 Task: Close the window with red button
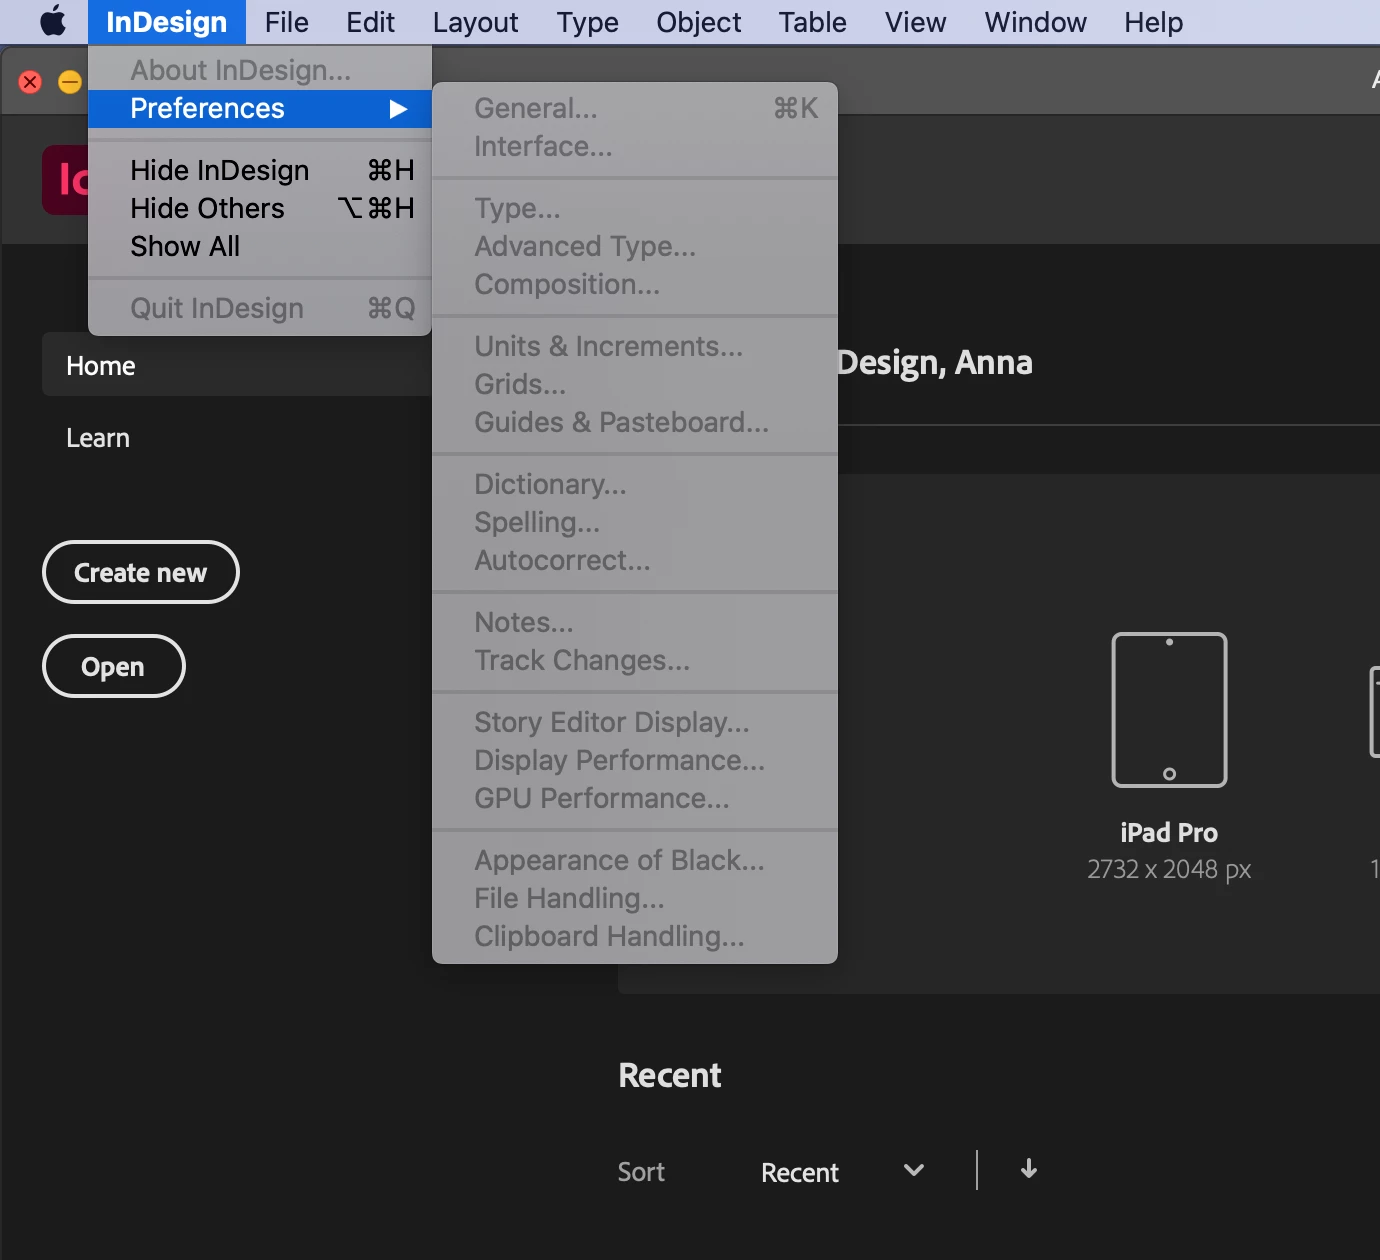click(x=30, y=82)
